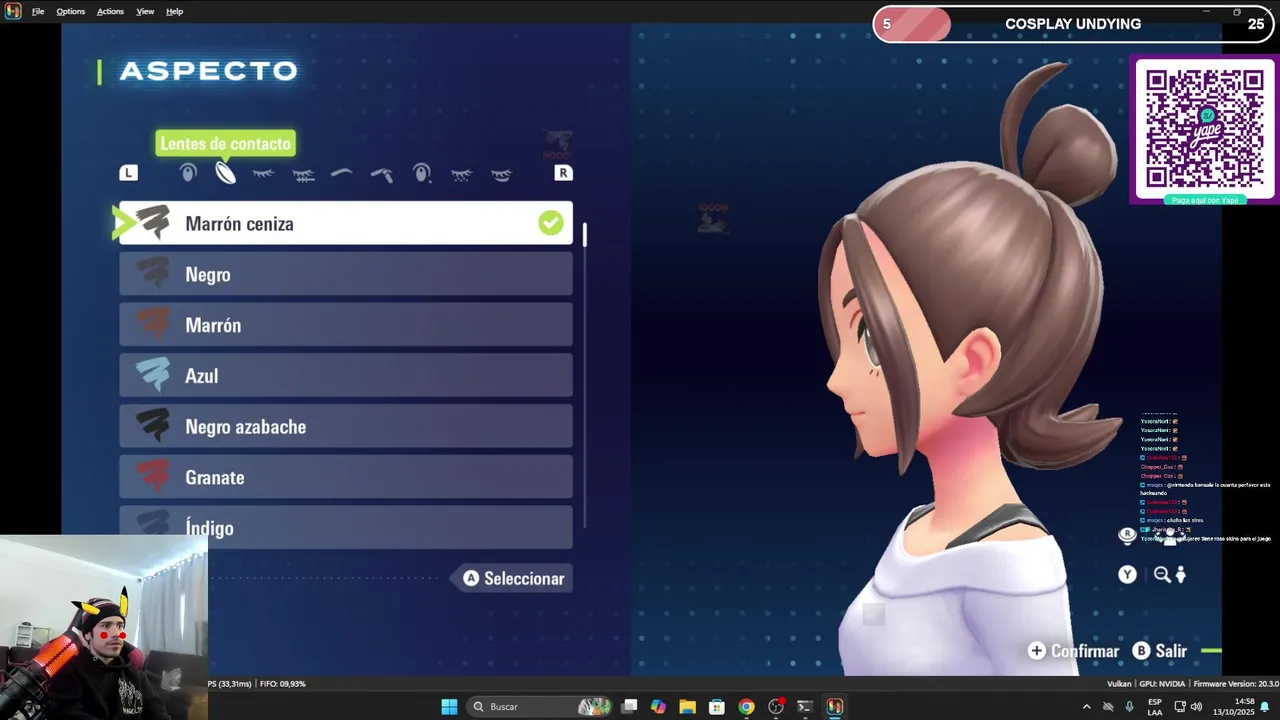1280x720 pixels.
Task: Choose the Azul lens color
Action: [346, 376]
